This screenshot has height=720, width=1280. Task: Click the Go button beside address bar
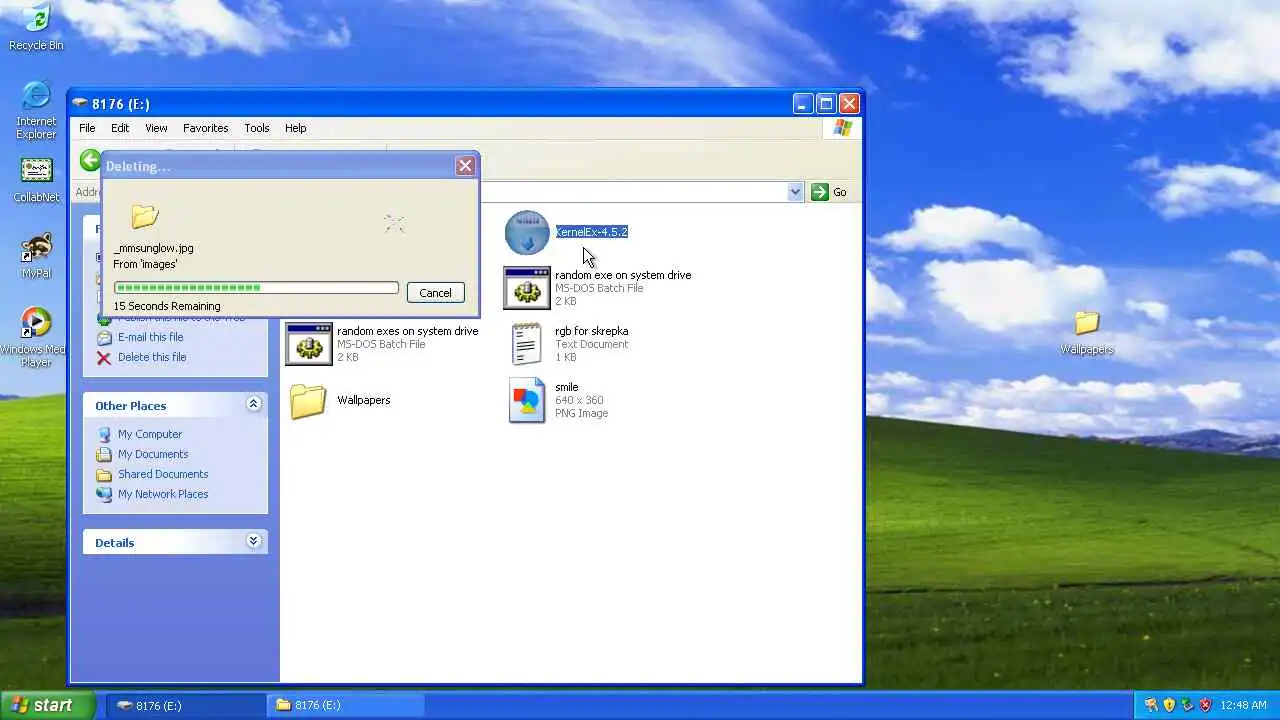click(830, 192)
